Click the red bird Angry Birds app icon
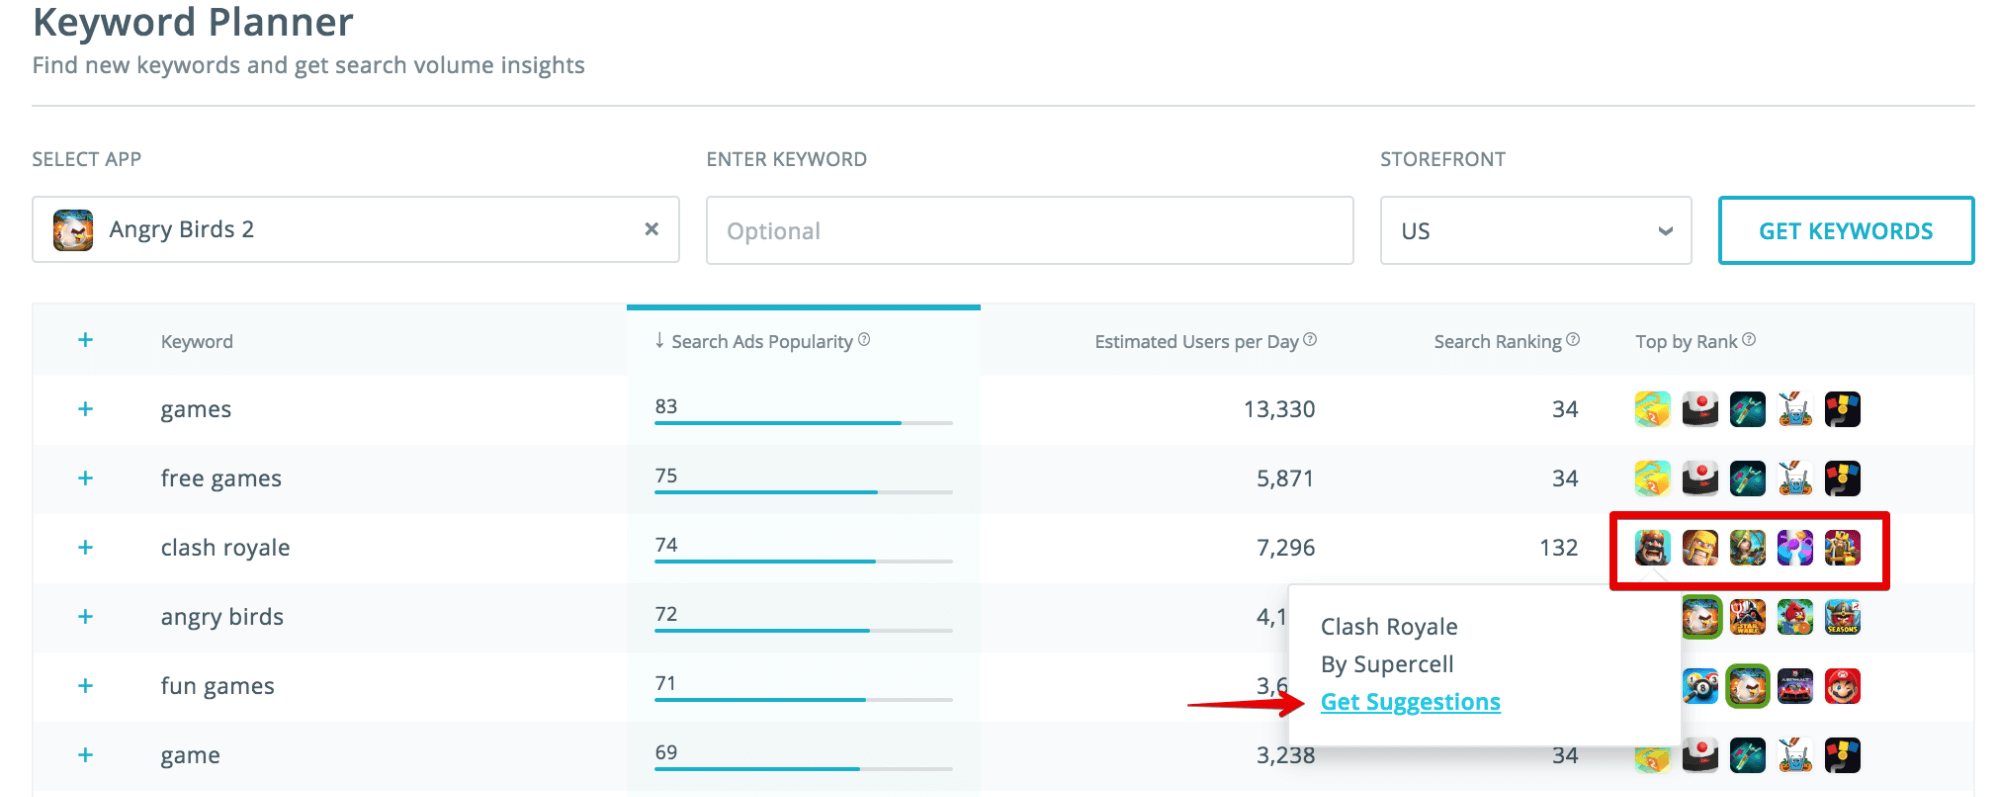This screenshot has height=797, width=1999. click(1795, 617)
